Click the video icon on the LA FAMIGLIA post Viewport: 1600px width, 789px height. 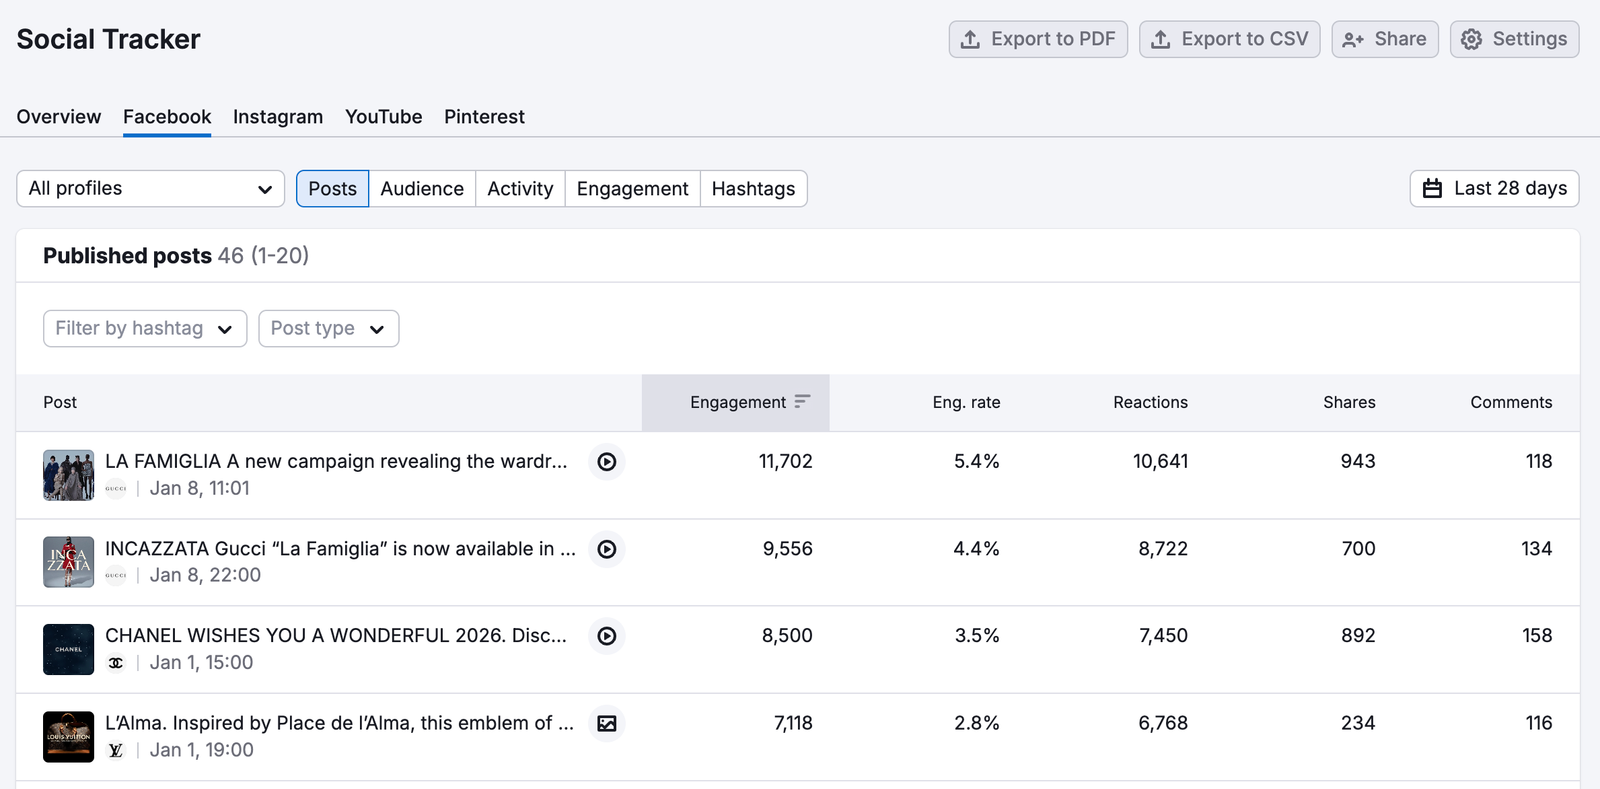tap(607, 462)
